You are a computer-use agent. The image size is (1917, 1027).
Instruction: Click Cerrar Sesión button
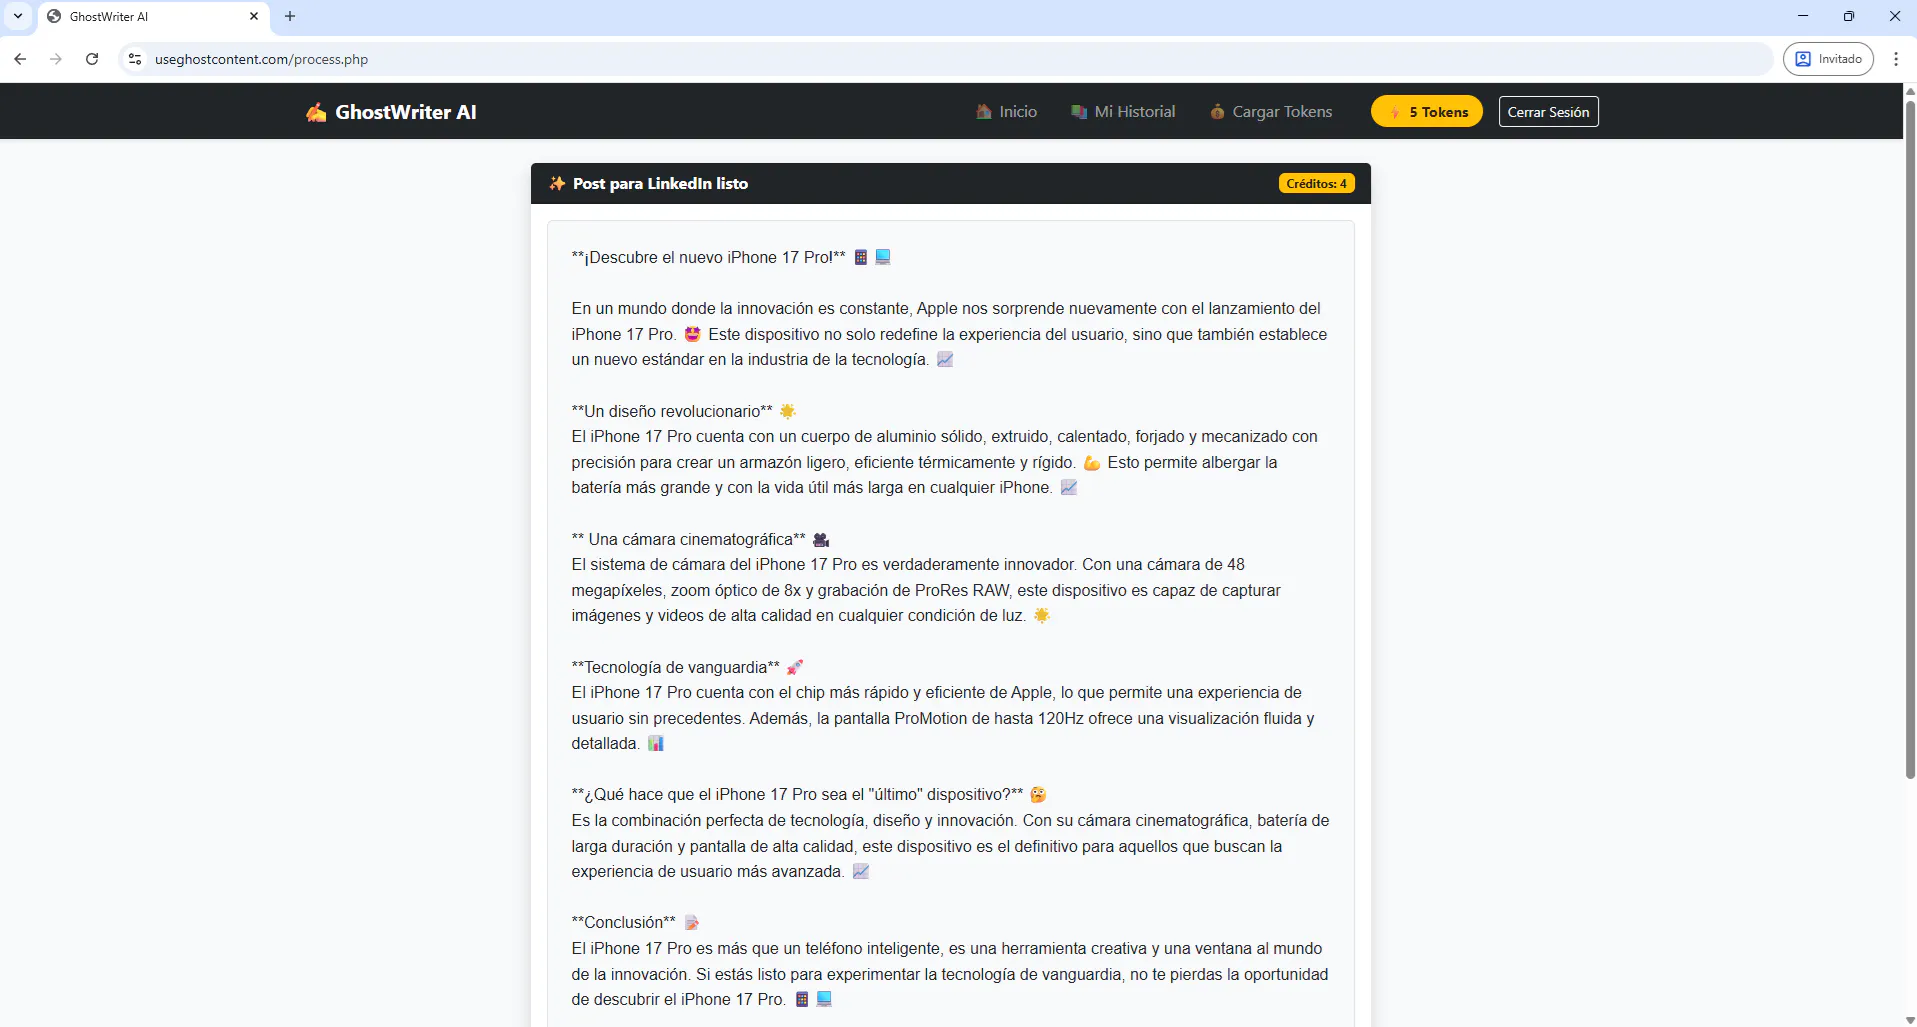coord(1548,112)
